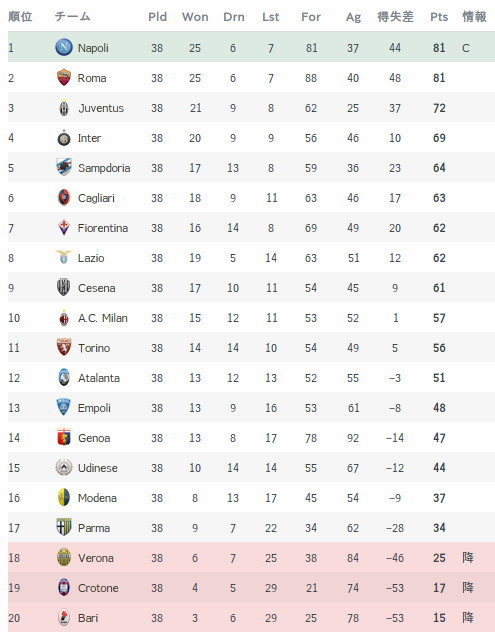Screen dimensions: 495x641
Task: Click the チーム column header
Action: point(72,17)
